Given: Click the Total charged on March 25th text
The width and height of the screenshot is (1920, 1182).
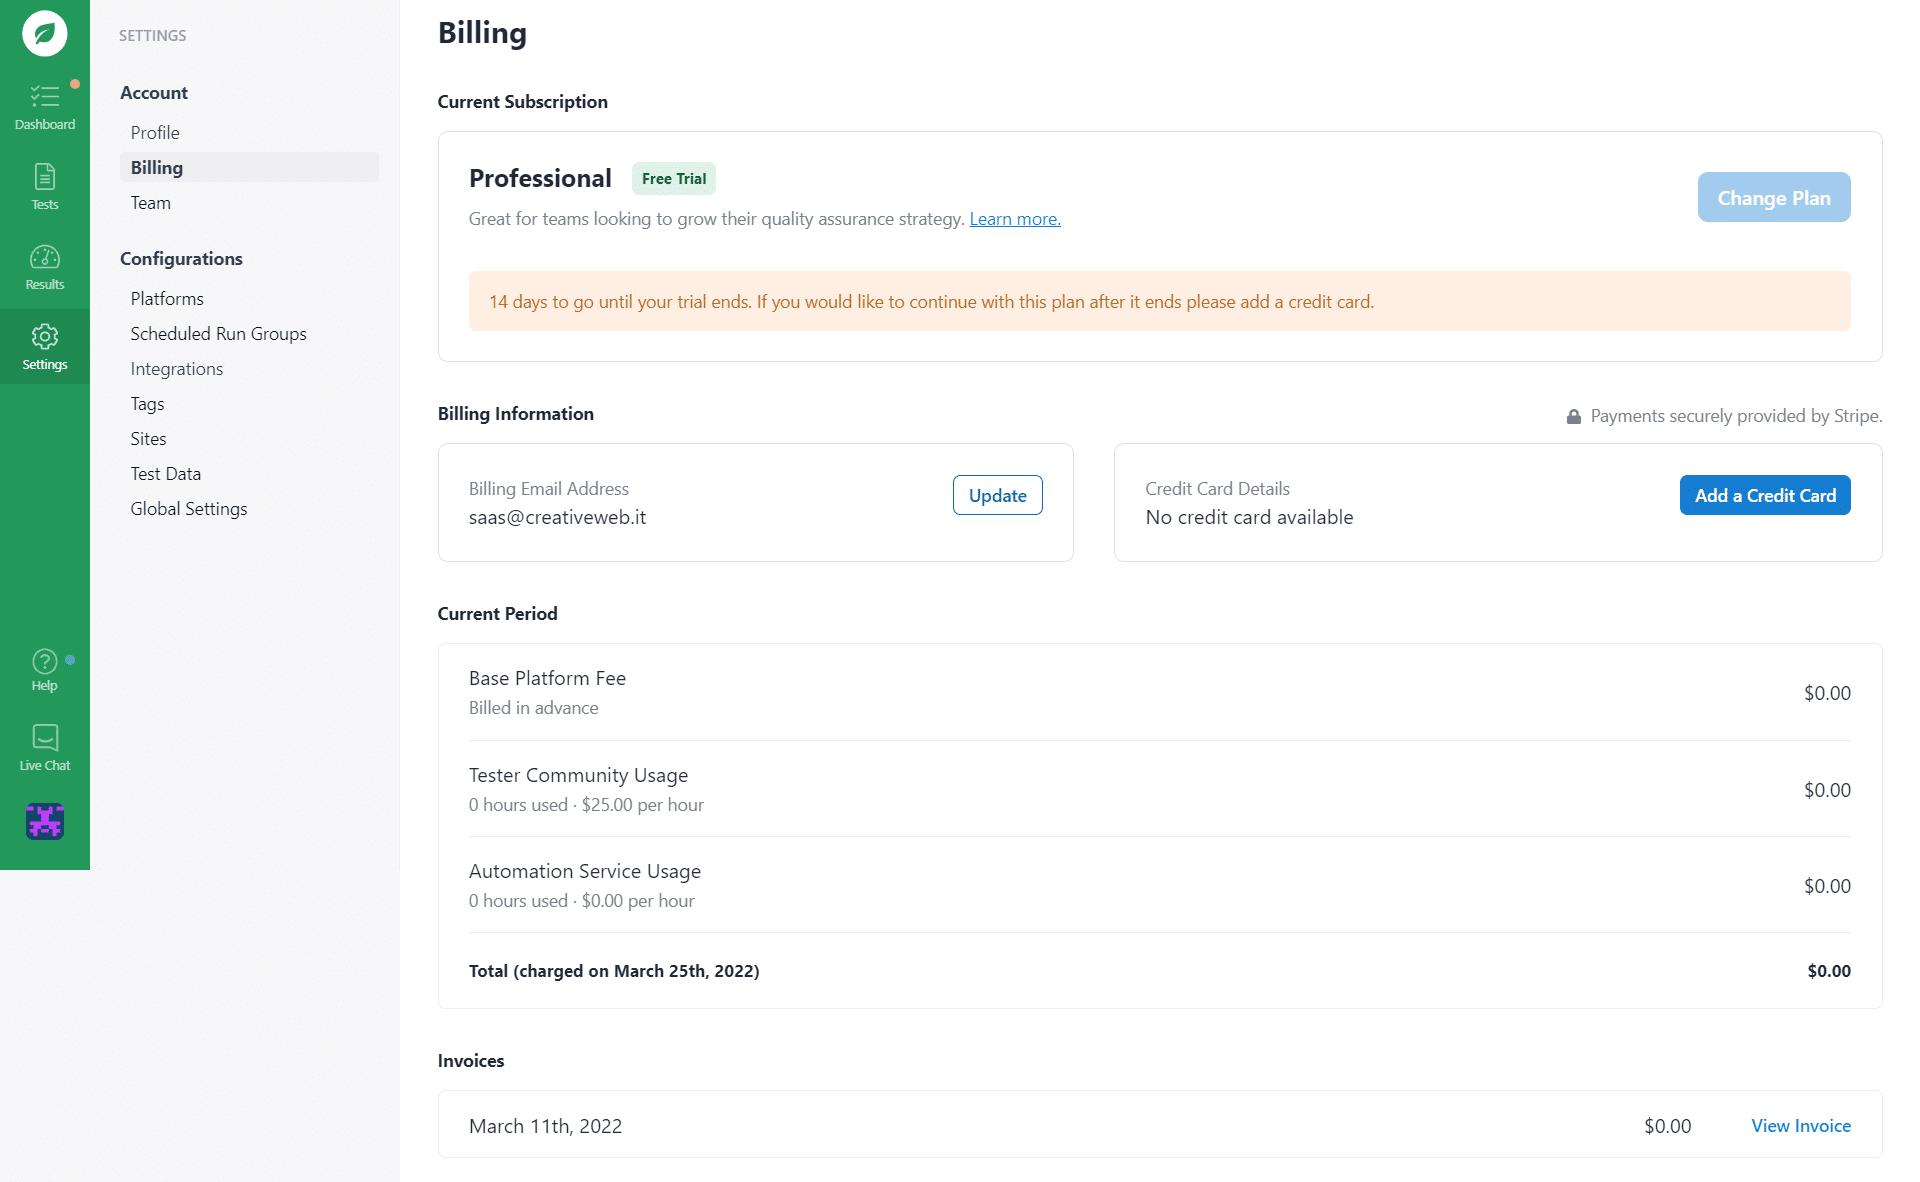Looking at the screenshot, I should (614, 971).
